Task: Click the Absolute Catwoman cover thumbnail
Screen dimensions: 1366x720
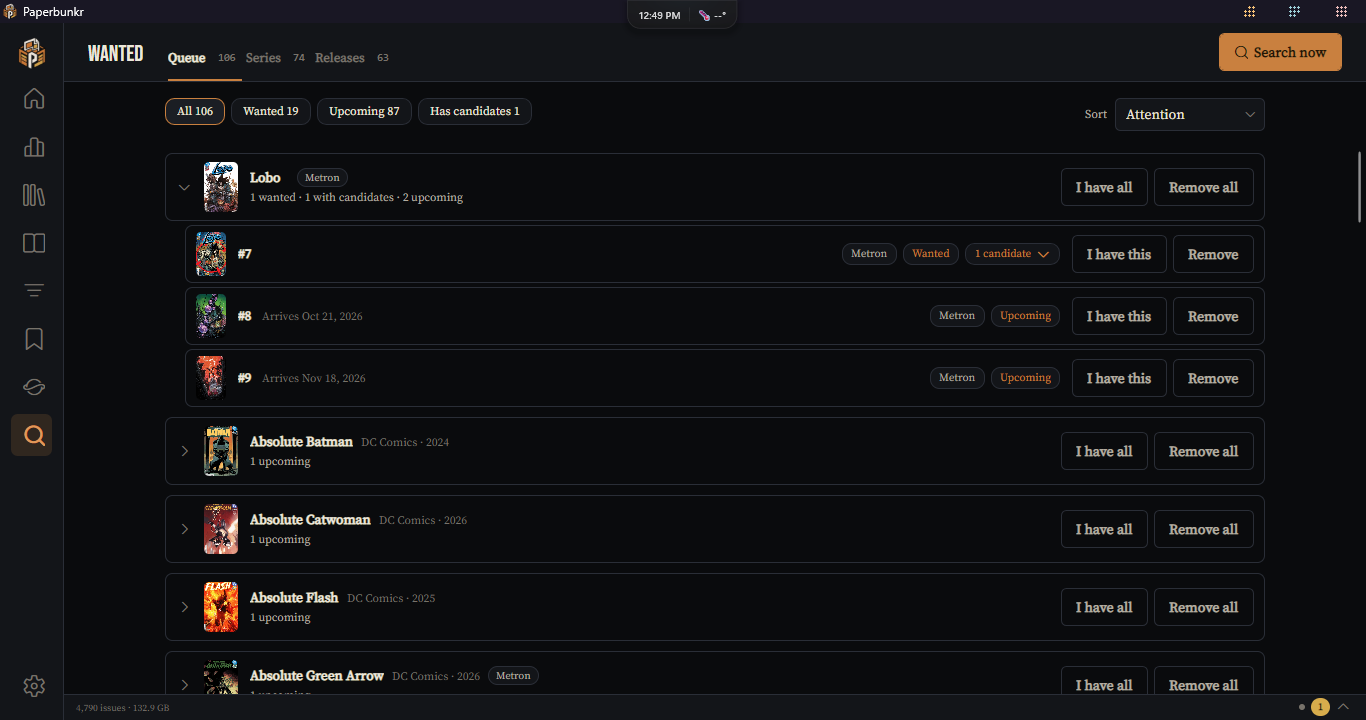Action: pyautogui.click(x=221, y=529)
